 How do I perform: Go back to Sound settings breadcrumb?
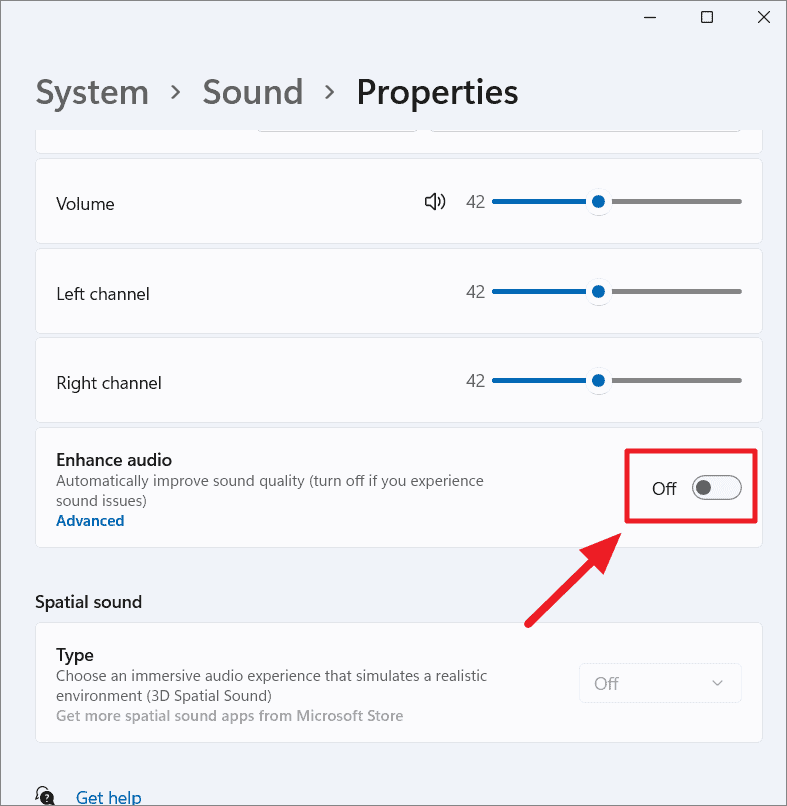[252, 91]
